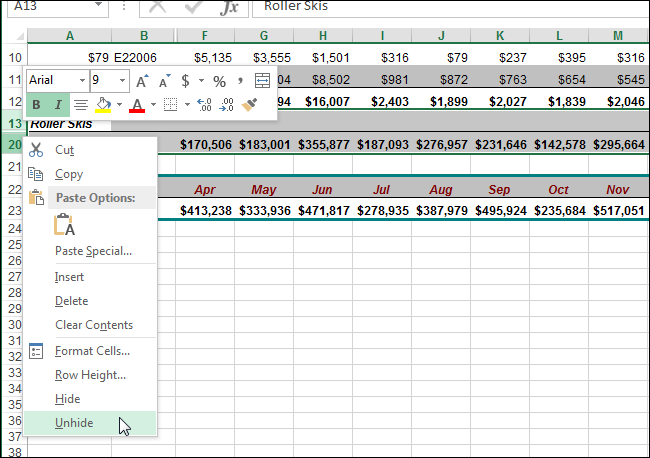
Task: Open Format Cells dialog entry
Action: click(92, 351)
